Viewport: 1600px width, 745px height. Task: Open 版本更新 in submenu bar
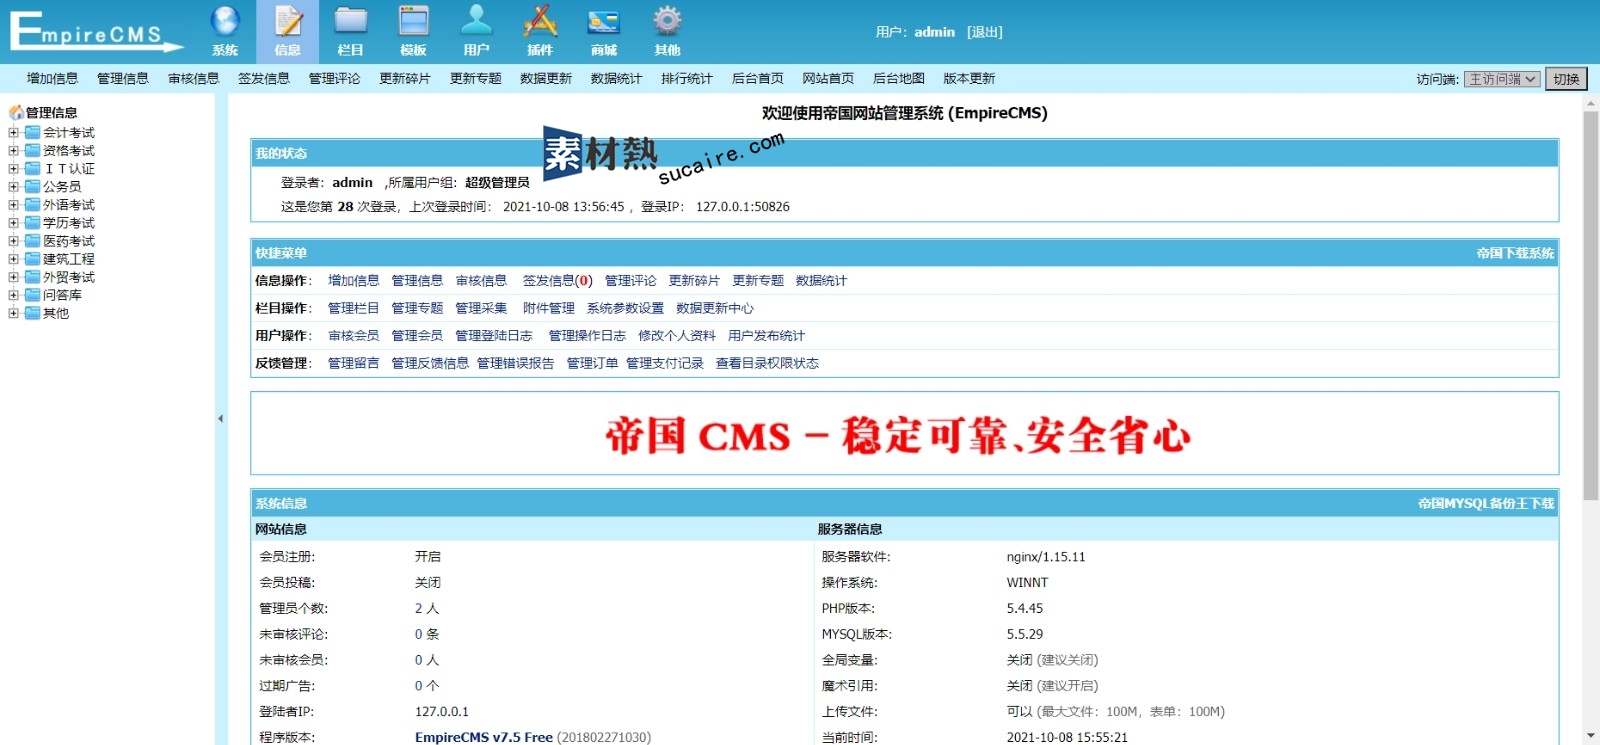click(969, 78)
